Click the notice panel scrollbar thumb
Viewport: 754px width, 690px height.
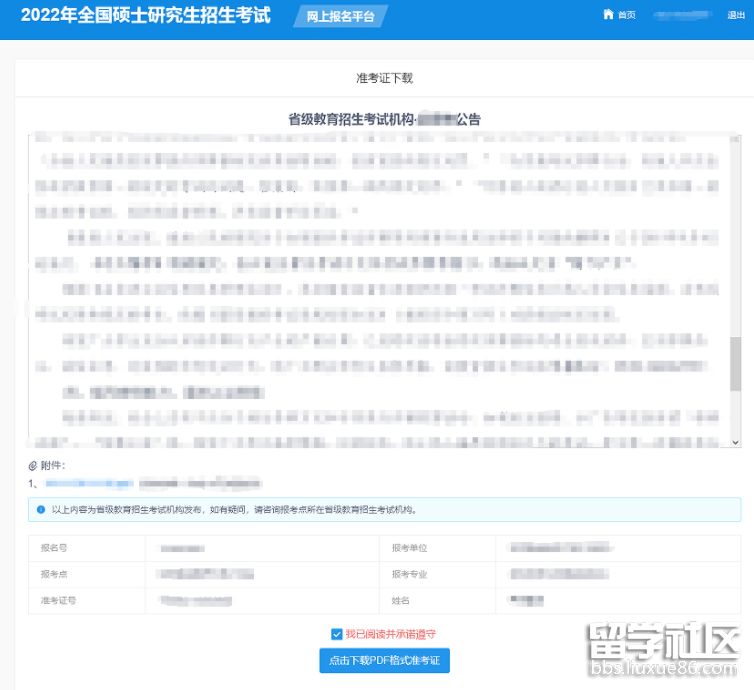click(735, 364)
